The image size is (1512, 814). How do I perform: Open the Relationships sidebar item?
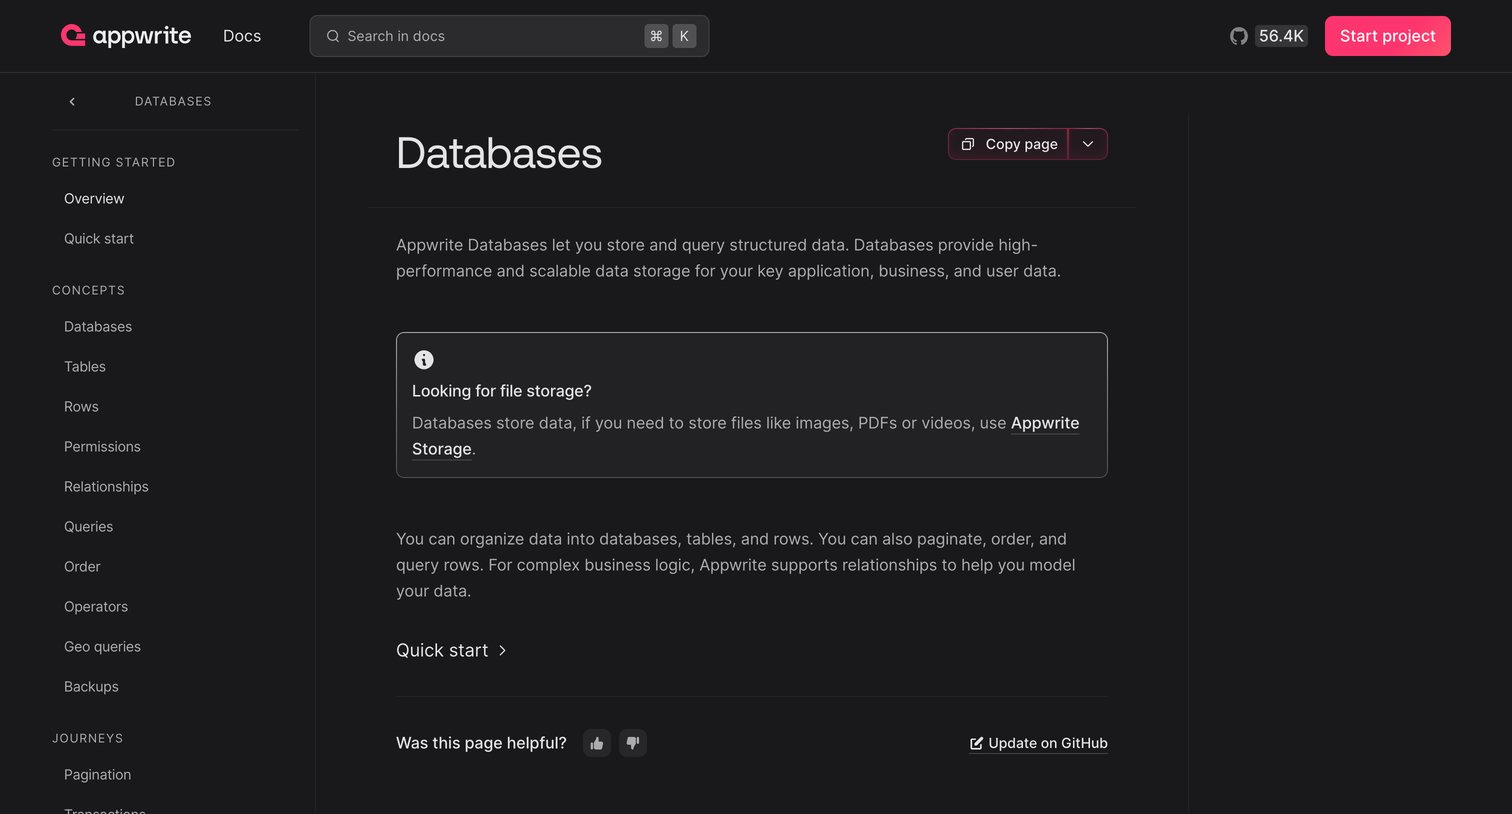106,486
